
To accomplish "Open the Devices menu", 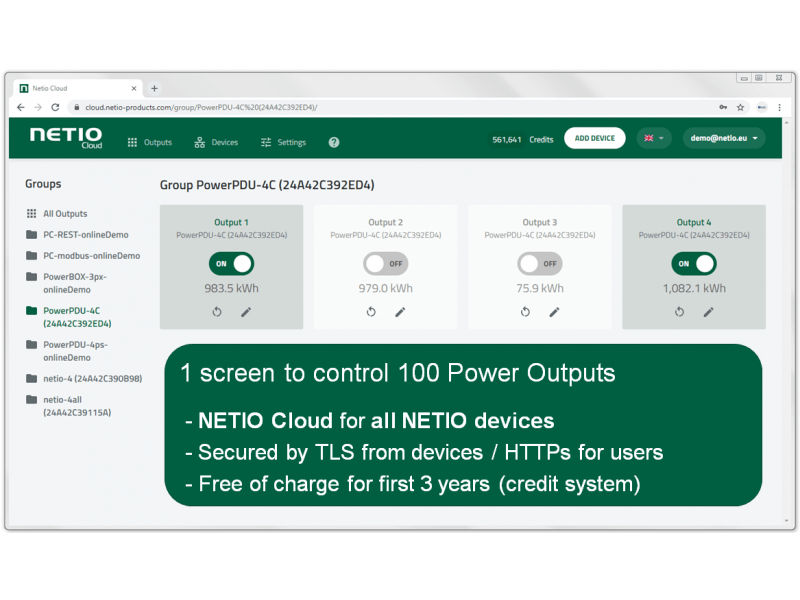I will (216, 142).
